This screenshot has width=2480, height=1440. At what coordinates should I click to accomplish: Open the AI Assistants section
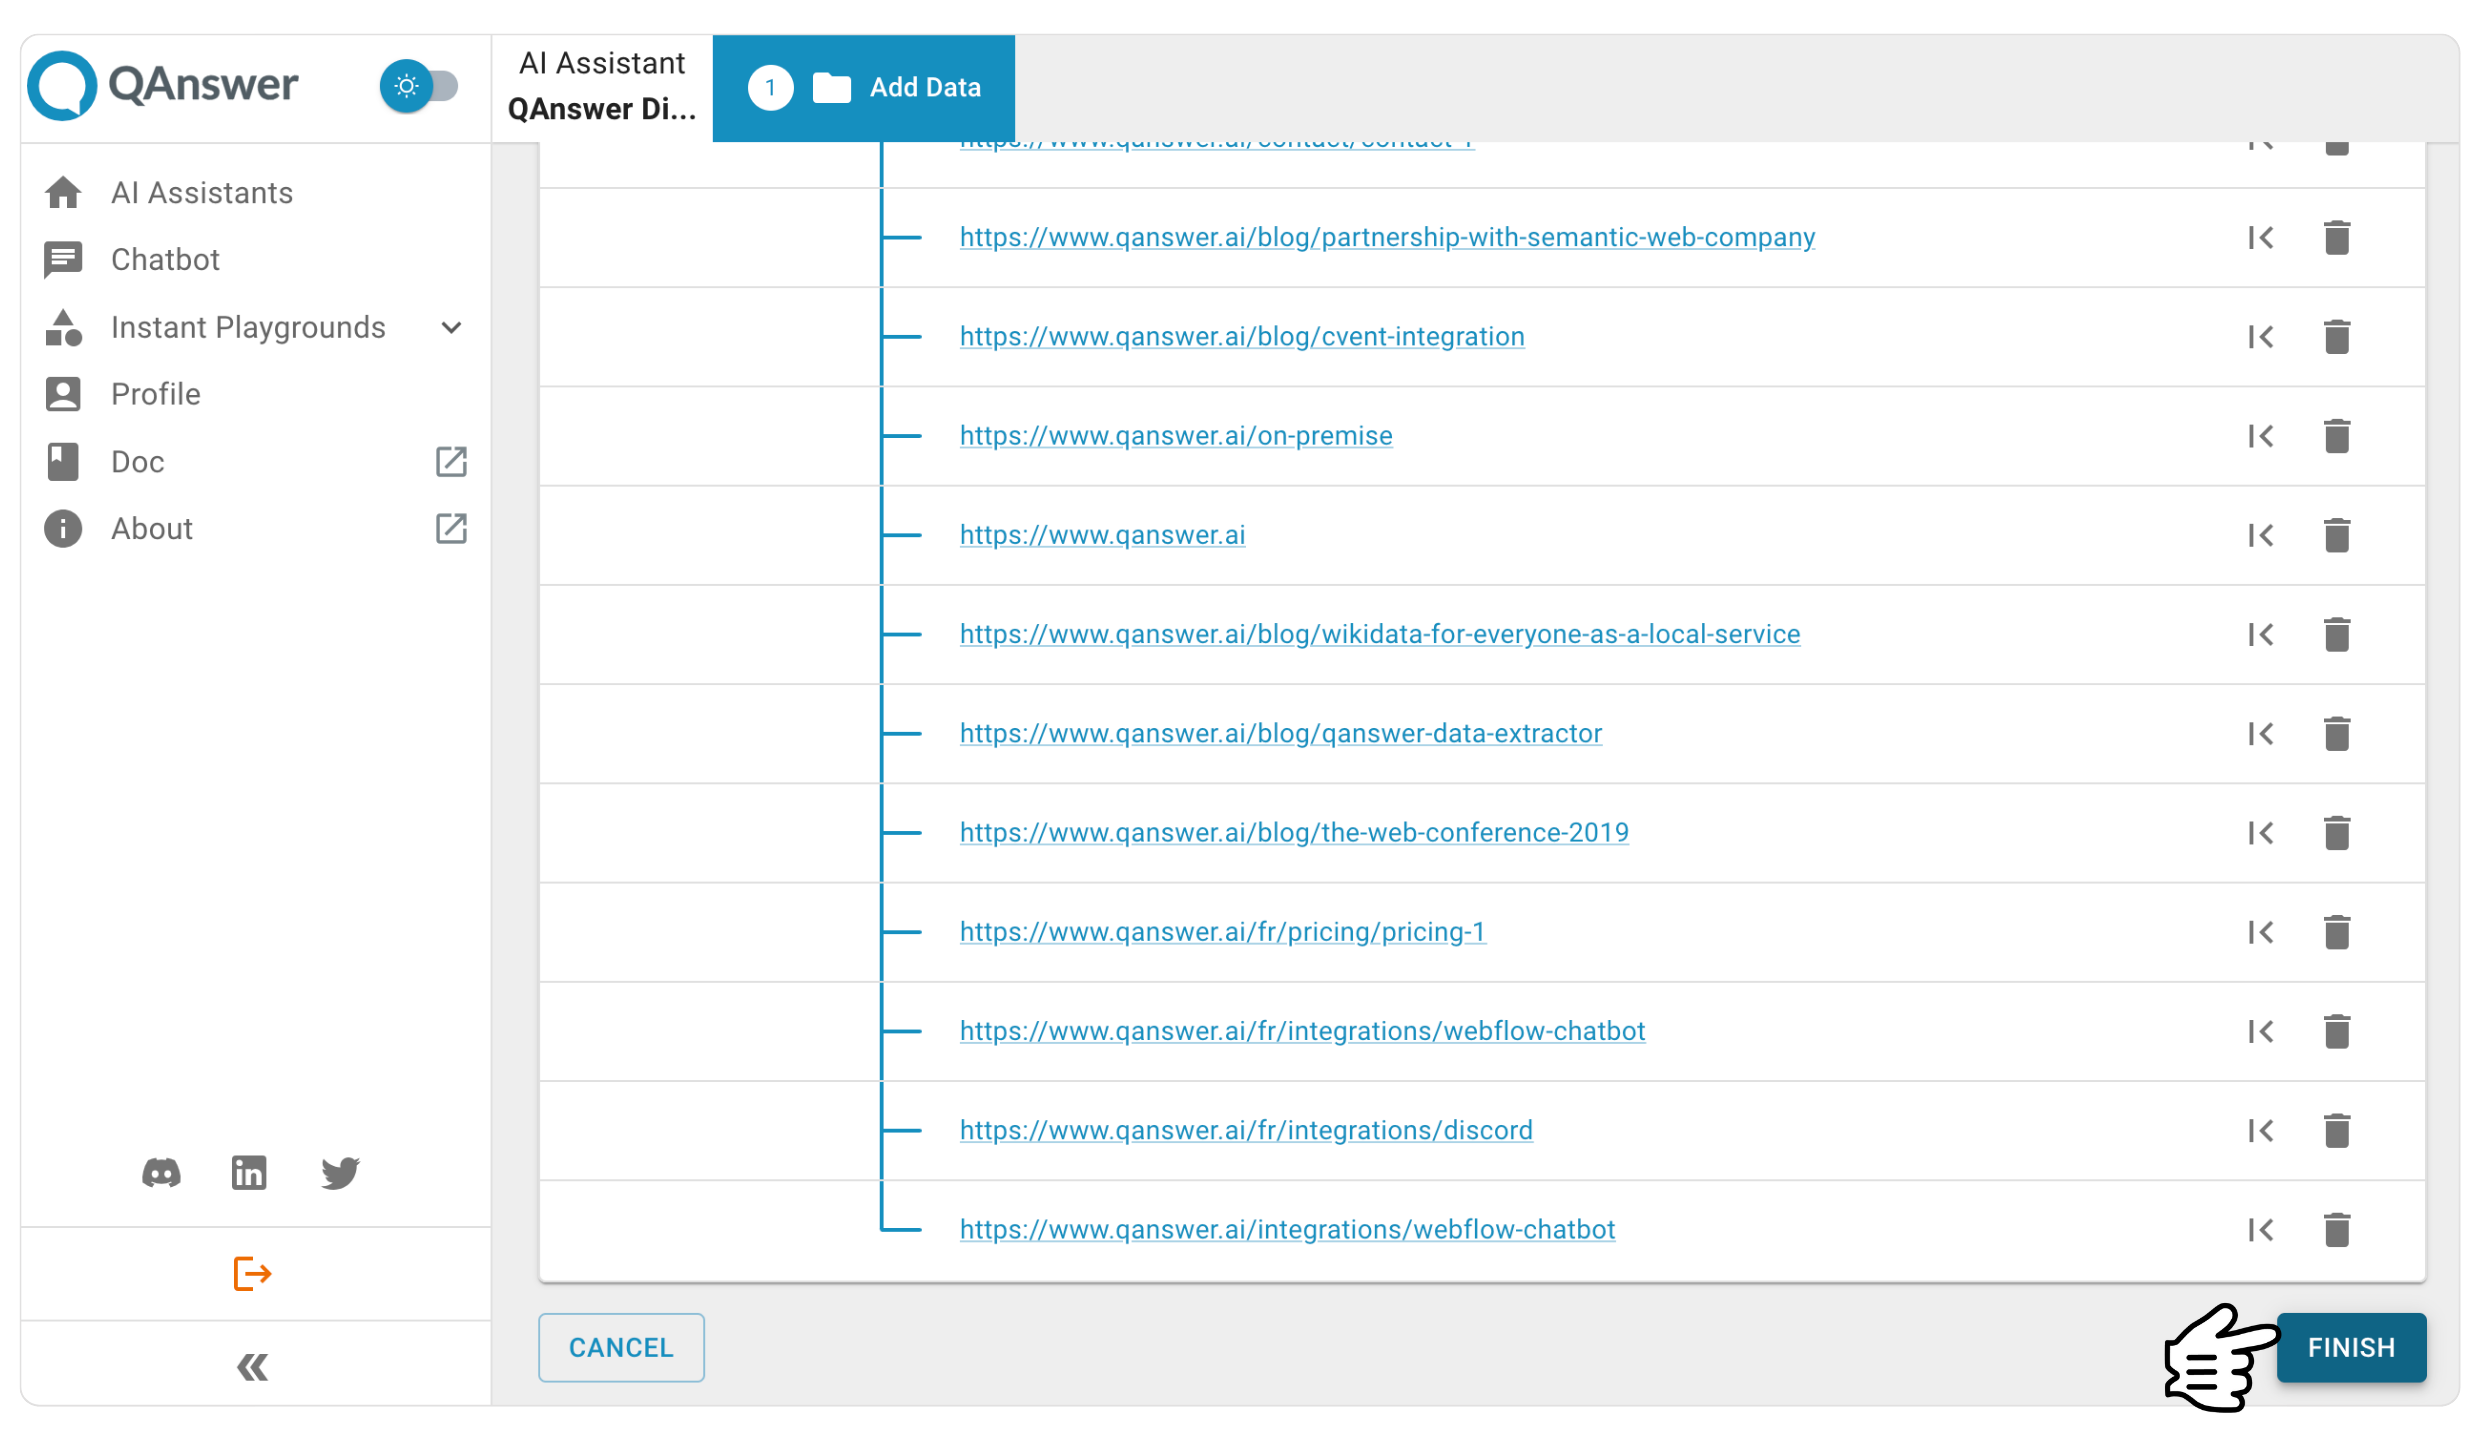tap(201, 192)
